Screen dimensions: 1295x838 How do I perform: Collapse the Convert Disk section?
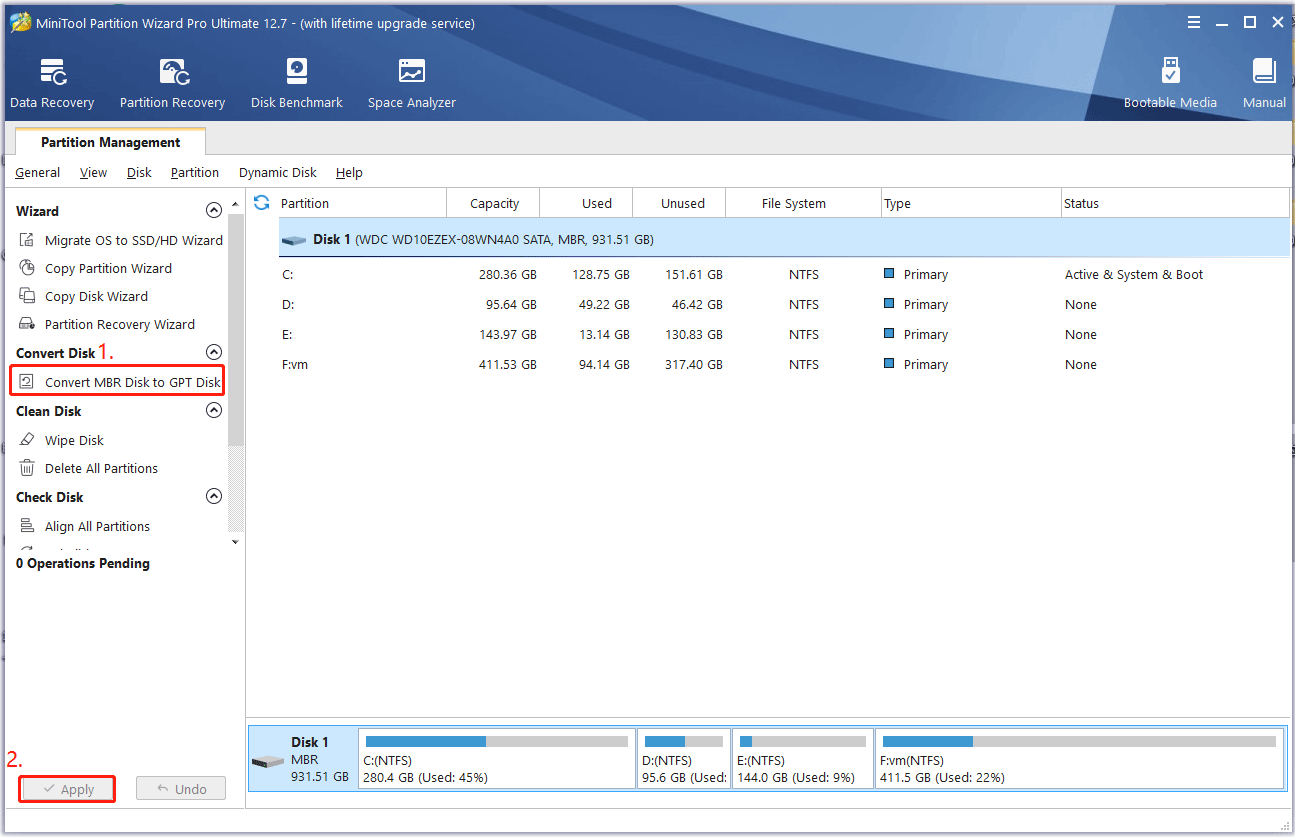click(x=213, y=353)
